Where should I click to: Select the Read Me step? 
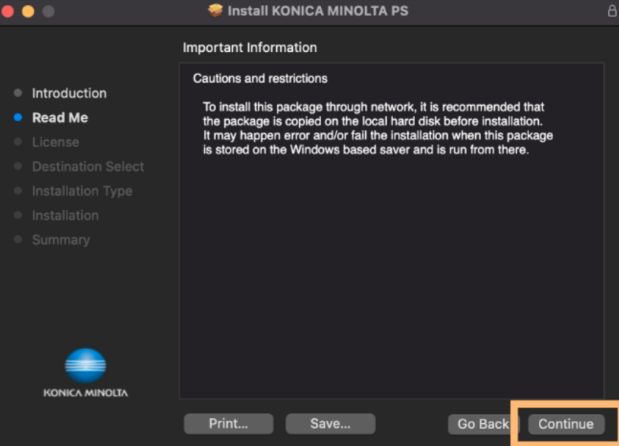tap(60, 118)
